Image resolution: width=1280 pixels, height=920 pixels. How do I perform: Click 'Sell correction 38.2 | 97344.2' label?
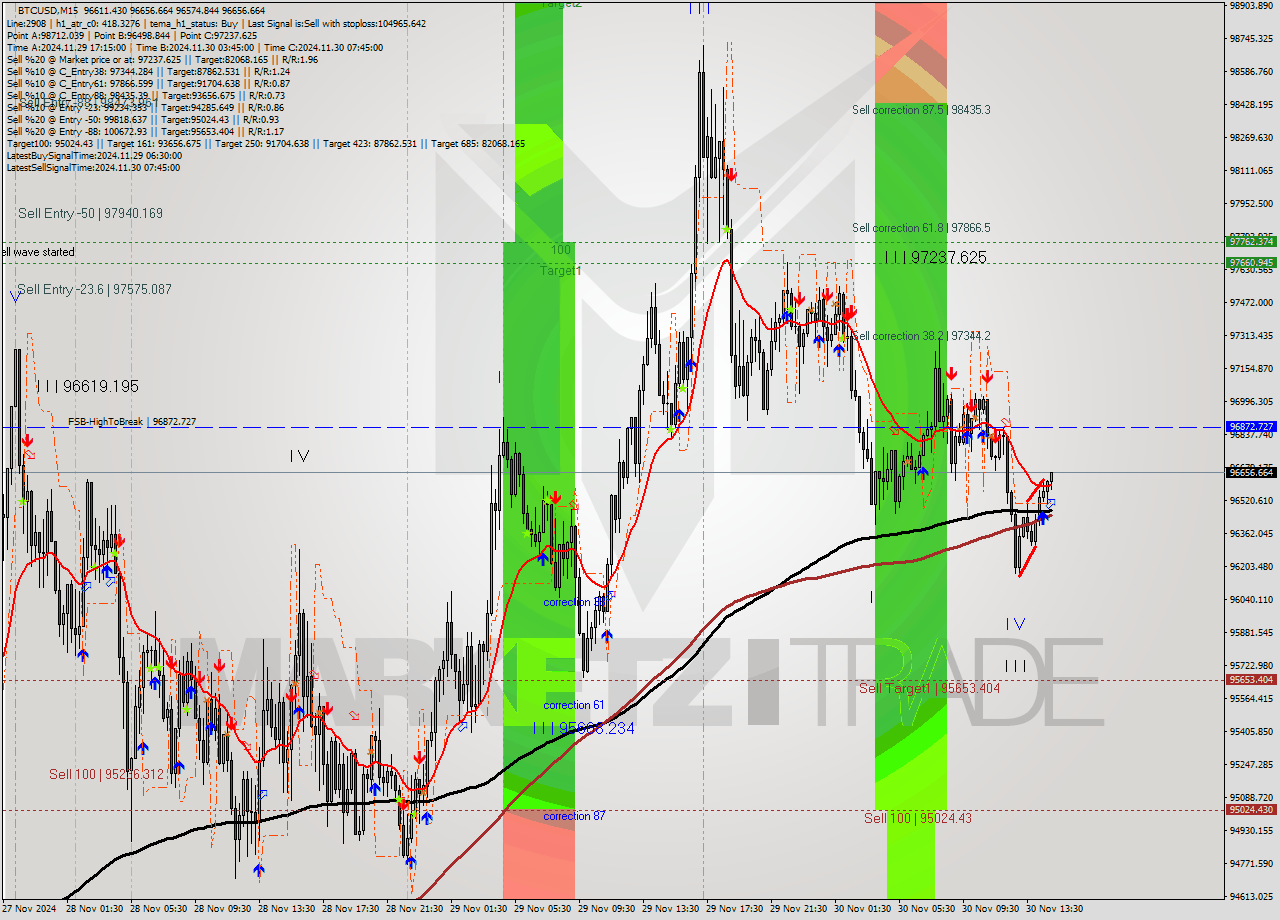pyautogui.click(x=921, y=336)
